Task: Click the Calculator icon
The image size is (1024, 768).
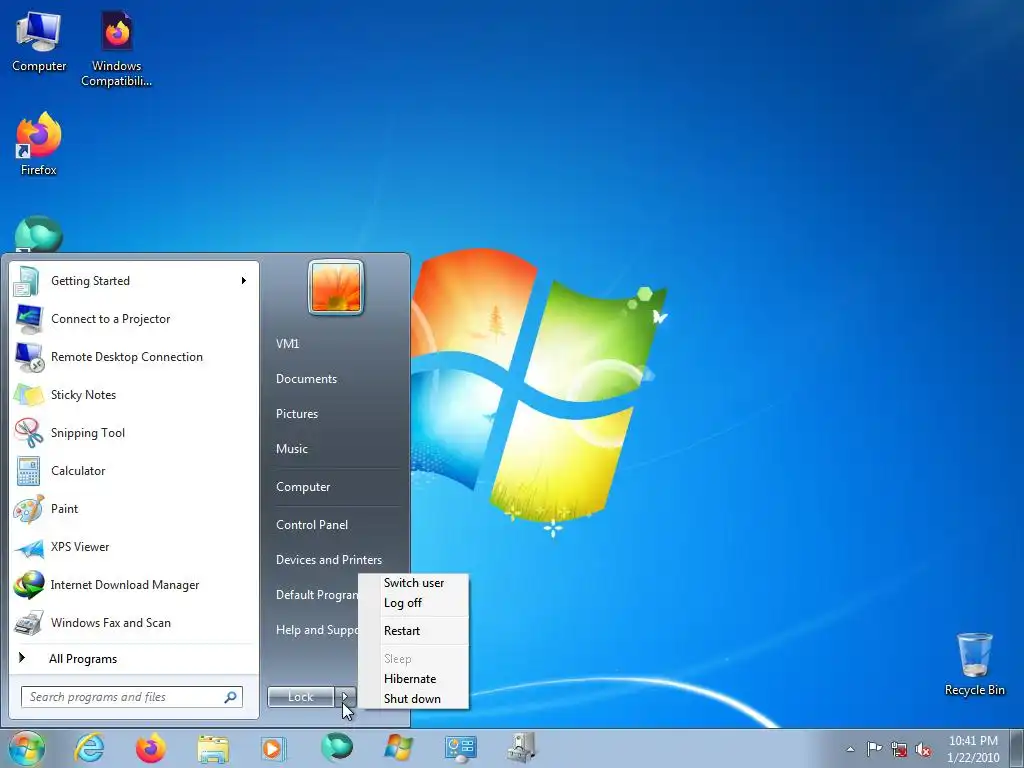Action: pyautogui.click(x=28, y=471)
